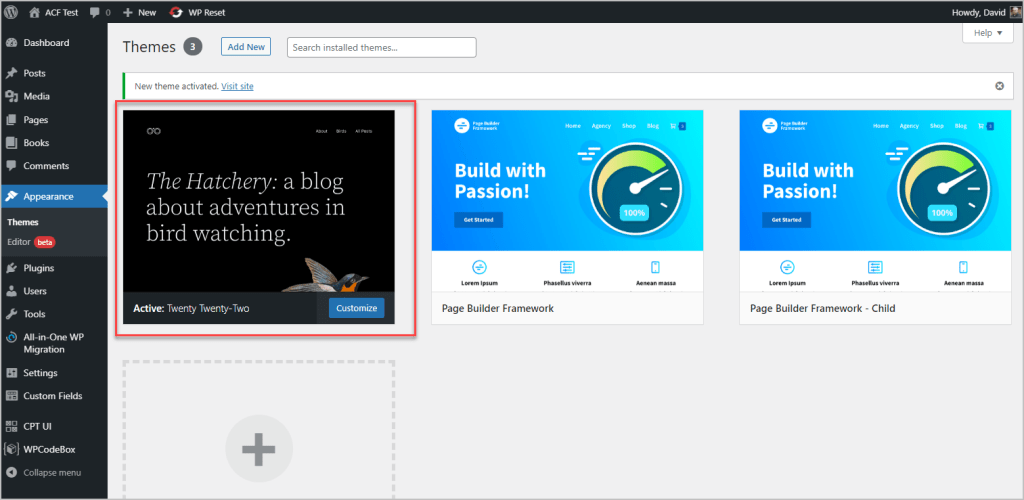Viewport: 1024px width, 500px height.
Task: Open the Settings menu label
Action: tap(40, 373)
